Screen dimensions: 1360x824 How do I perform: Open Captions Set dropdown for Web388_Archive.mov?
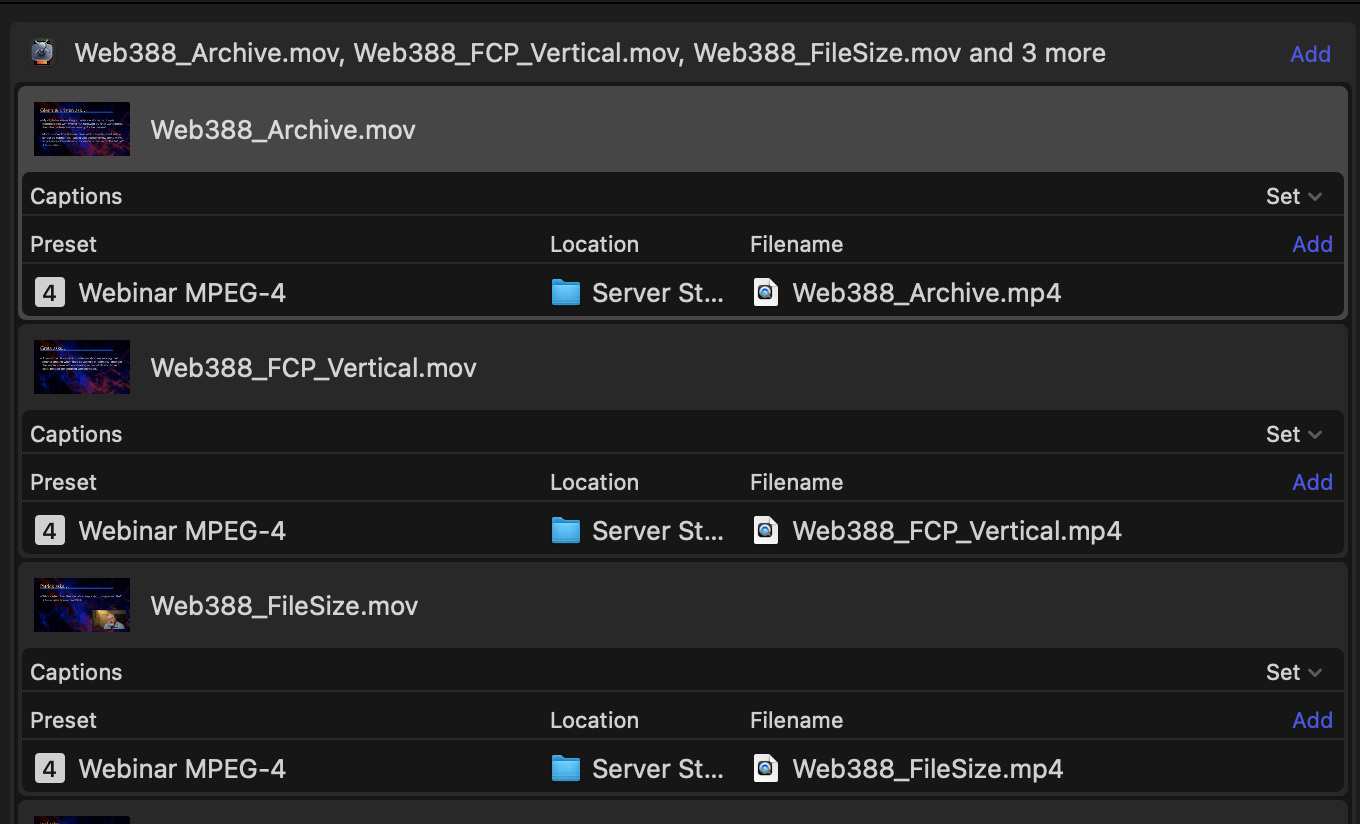click(1294, 196)
